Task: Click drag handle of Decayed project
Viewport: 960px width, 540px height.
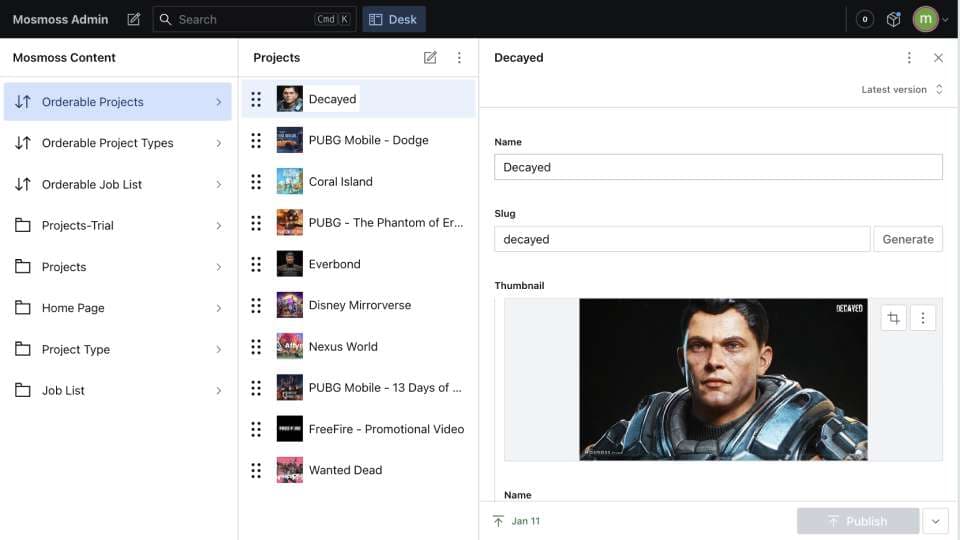Action: pyautogui.click(x=256, y=99)
